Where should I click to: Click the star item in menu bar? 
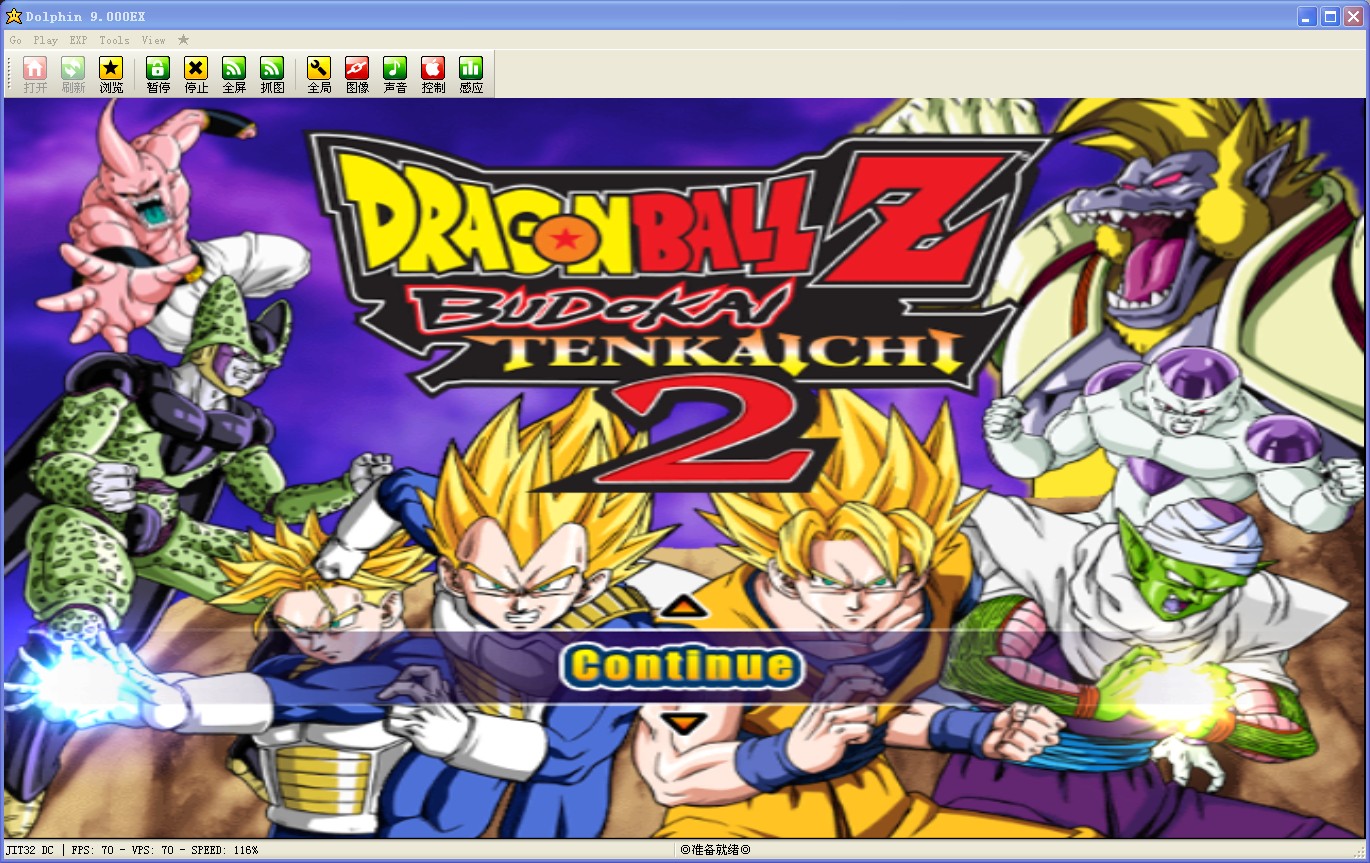[183, 40]
